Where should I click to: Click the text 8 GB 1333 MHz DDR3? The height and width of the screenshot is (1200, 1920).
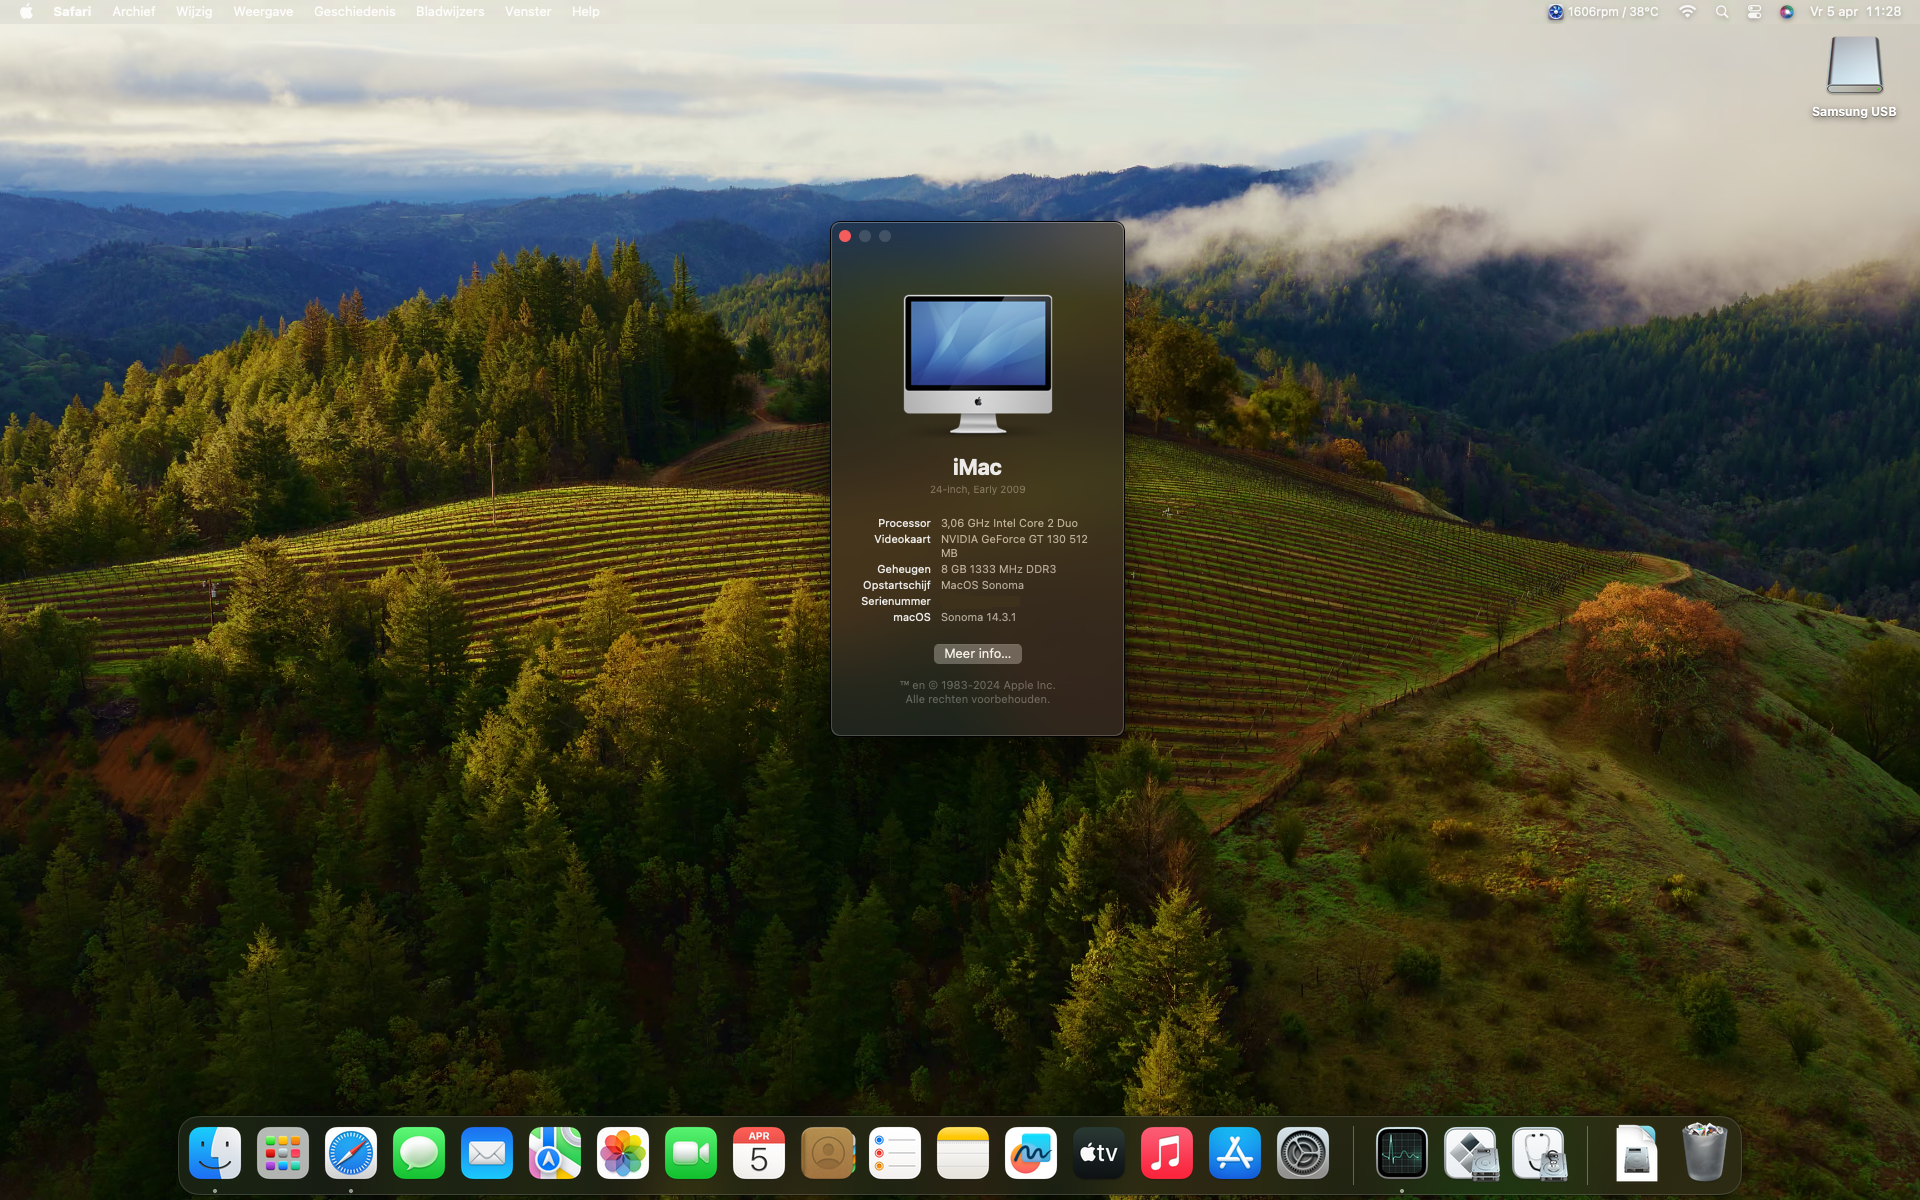[x=998, y=569]
